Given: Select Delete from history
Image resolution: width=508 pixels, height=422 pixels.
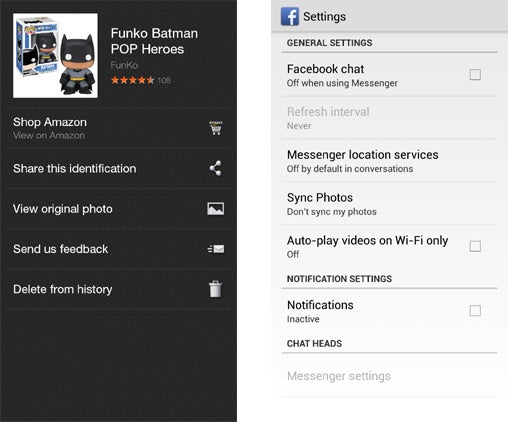Looking at the screenshot, I should click(118, 289).
